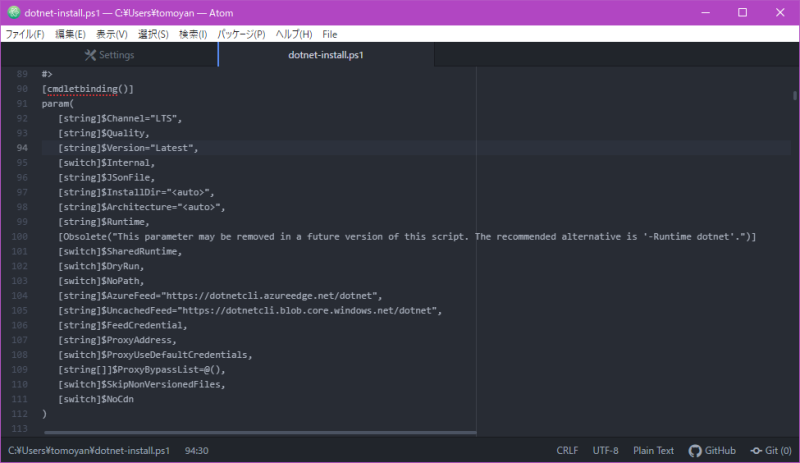
Task: Click the Atom app icon in title bar
Action: [13, 13]
